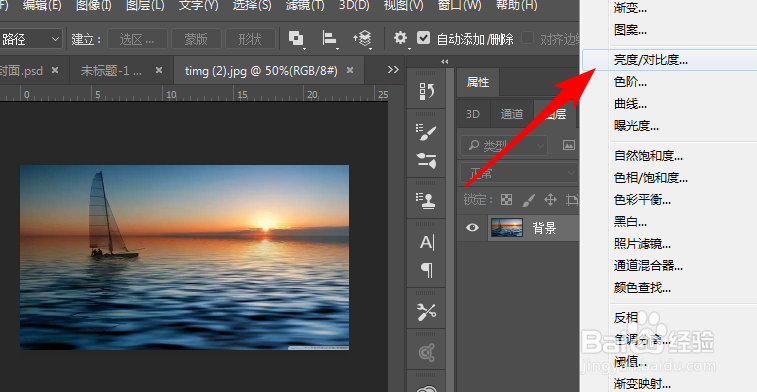This screenshot has width=757, height=392.
Task: Toggle the 对齐边缘 checkbox
Action: [x=528, y=38]
